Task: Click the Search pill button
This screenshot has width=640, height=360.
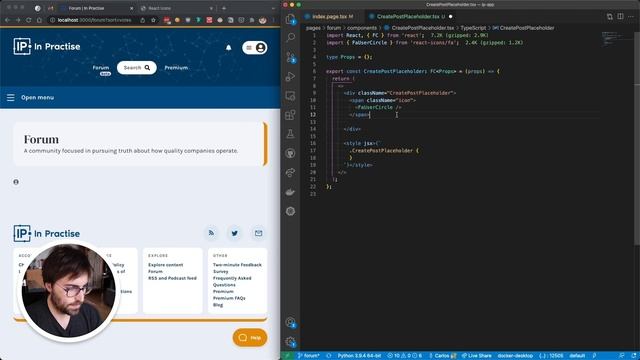Action: 137,68
